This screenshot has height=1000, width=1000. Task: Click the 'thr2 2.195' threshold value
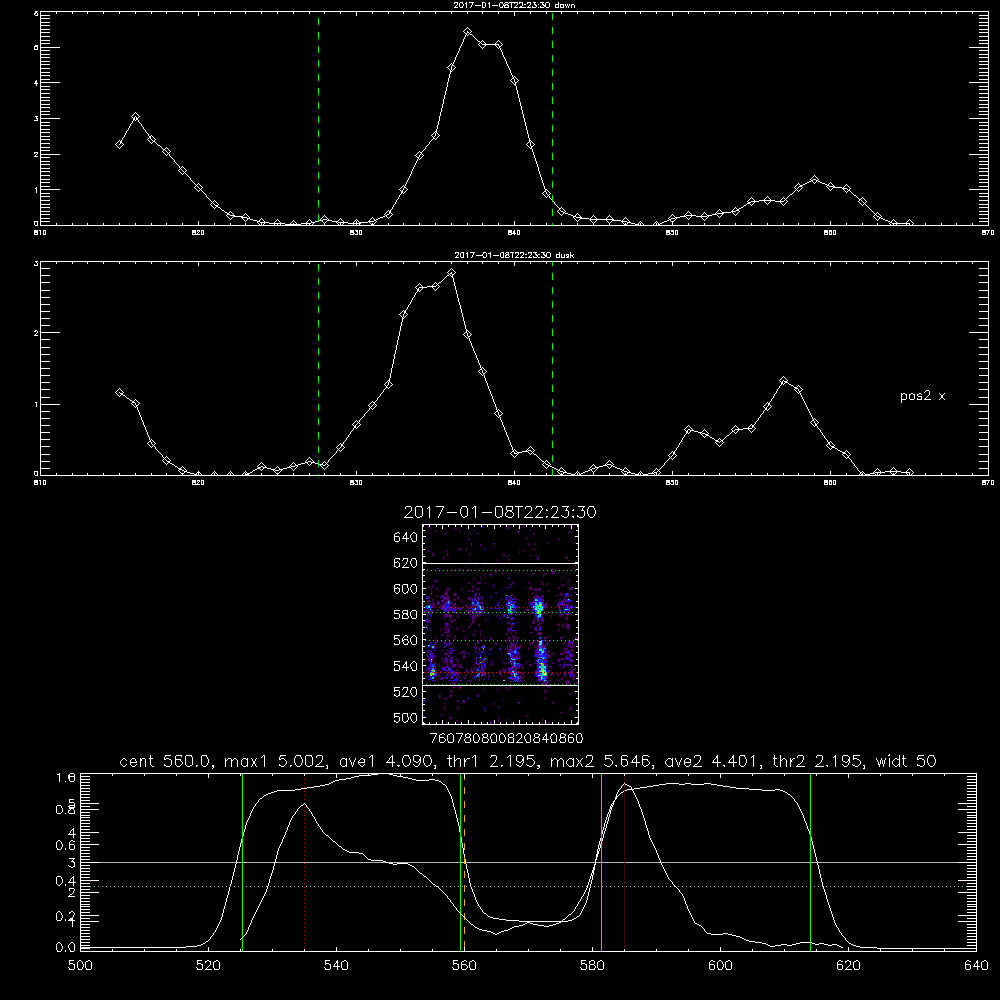click(817, 761)
